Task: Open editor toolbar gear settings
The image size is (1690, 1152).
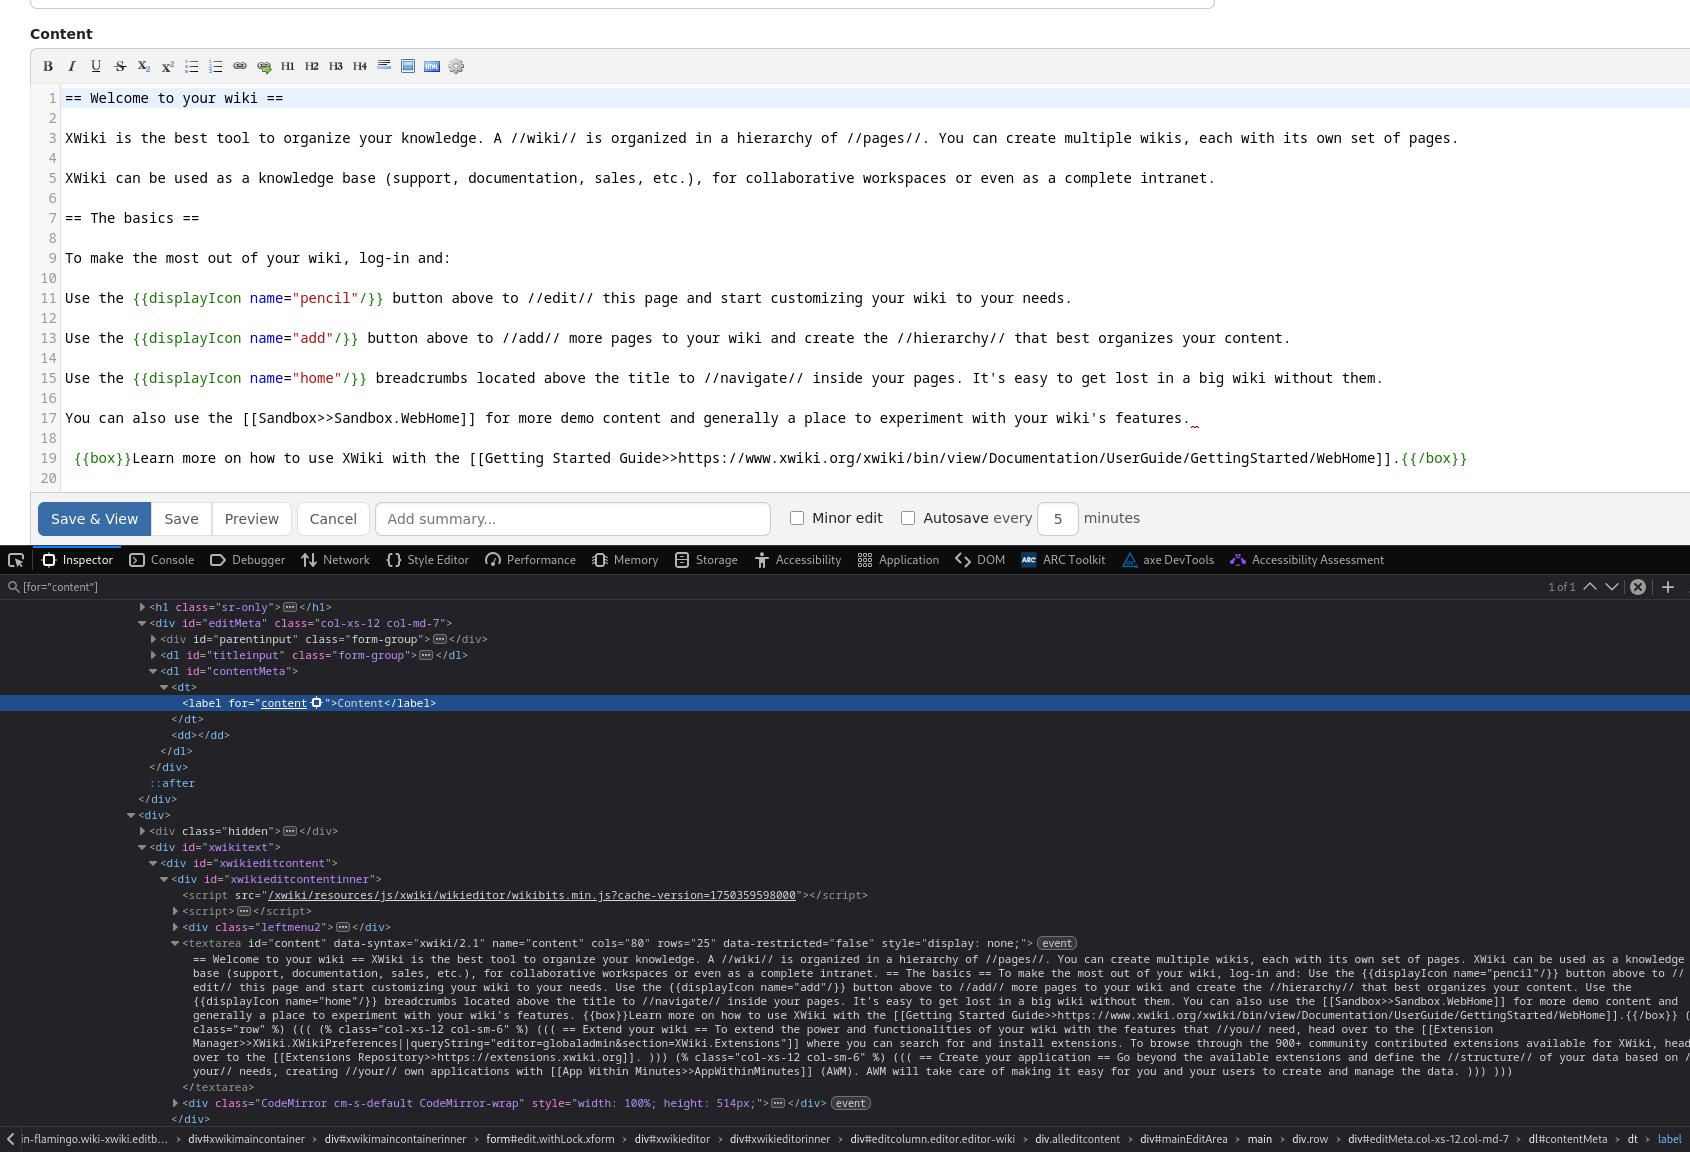Action: (456, 66)
